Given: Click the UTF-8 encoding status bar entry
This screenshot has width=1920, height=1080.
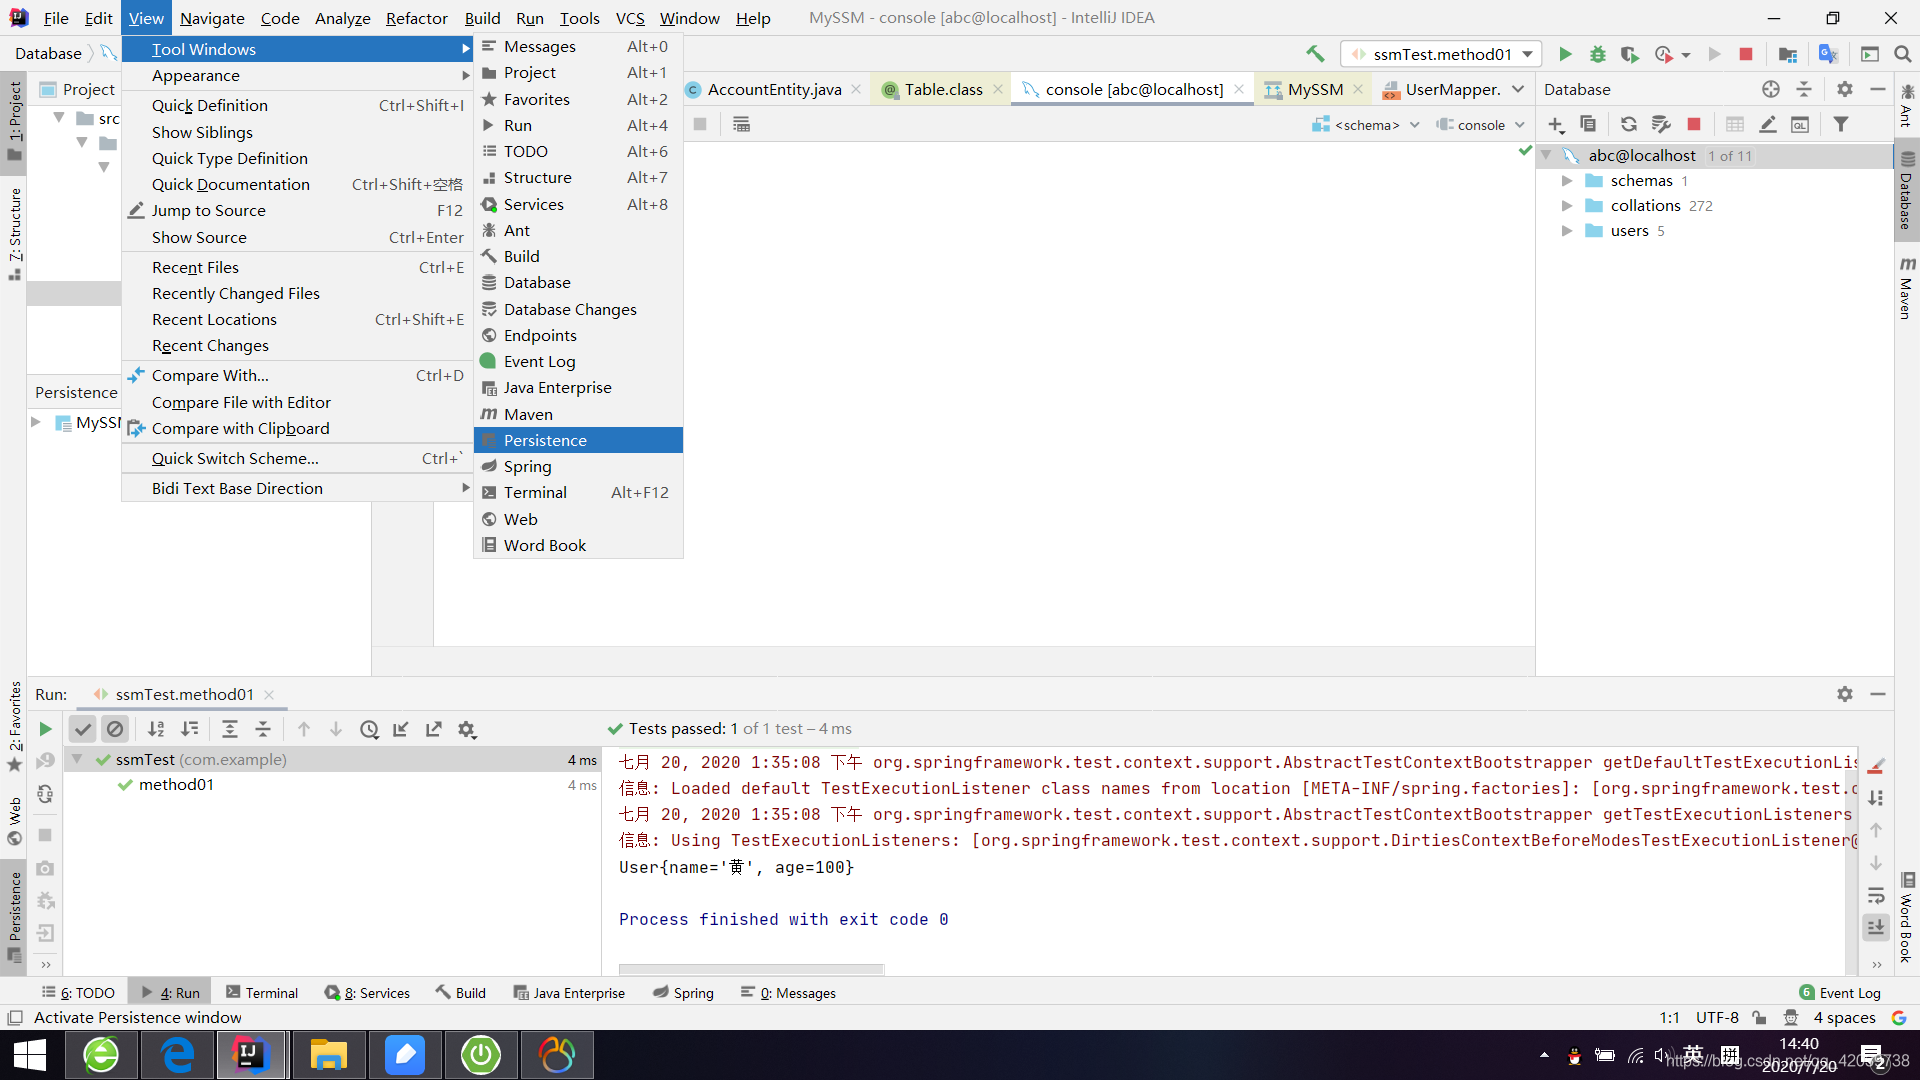Looking at the screenshot, I should click(x=1717, y=1018).
